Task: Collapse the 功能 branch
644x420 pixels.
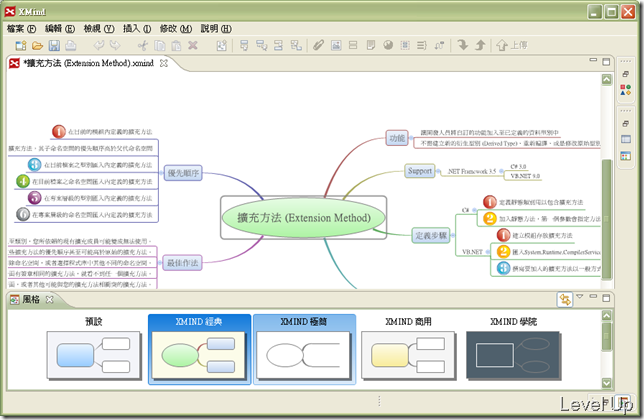Action: [x=411, y=138]
